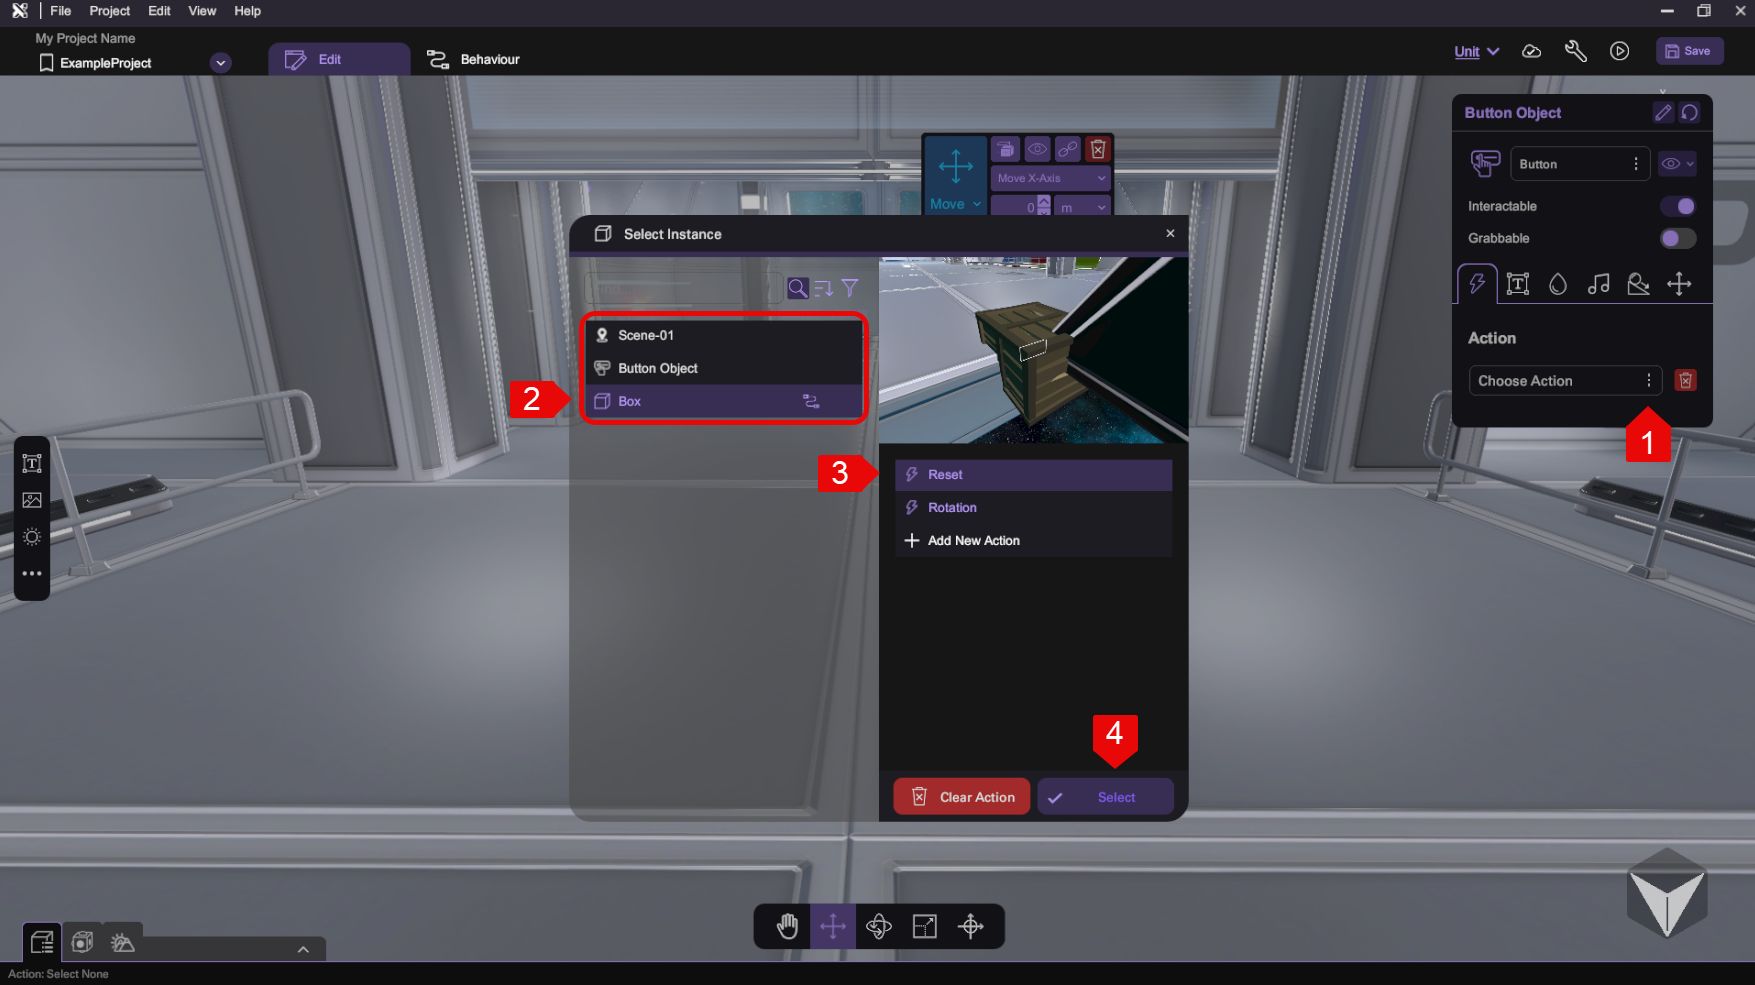The height and width of the screenshot is (985, 1755).
Task: Click the filter funnel icon
Action: (x=850, y=288)
